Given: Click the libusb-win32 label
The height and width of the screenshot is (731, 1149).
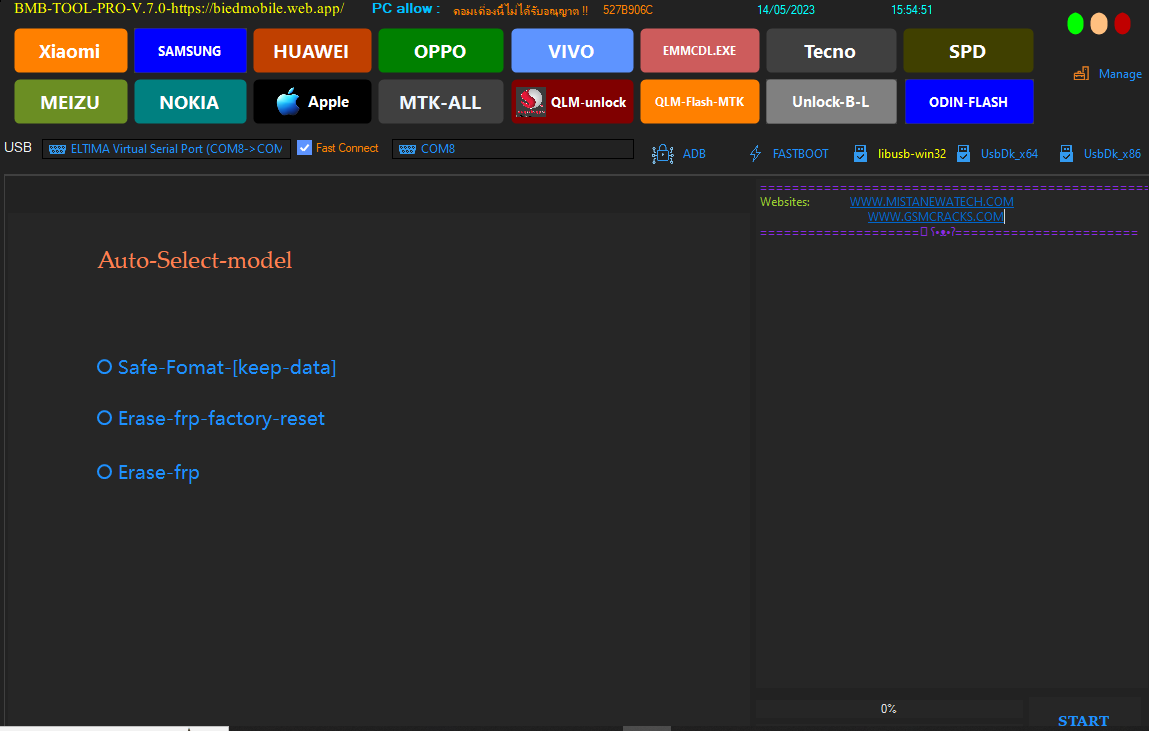Looking at the screenshot, I should [x=912, y=154].
